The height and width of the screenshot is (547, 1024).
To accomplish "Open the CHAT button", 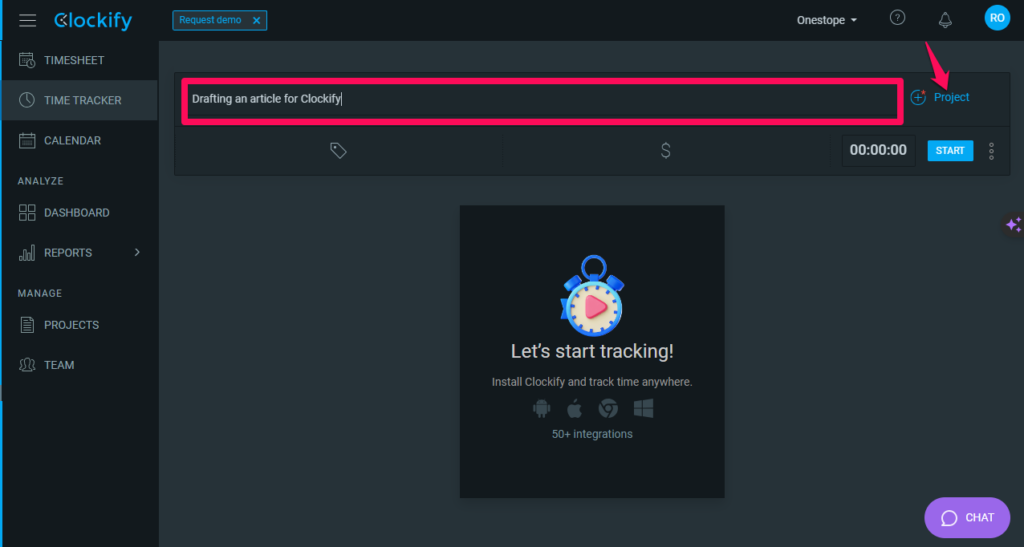I will (967, 518).
